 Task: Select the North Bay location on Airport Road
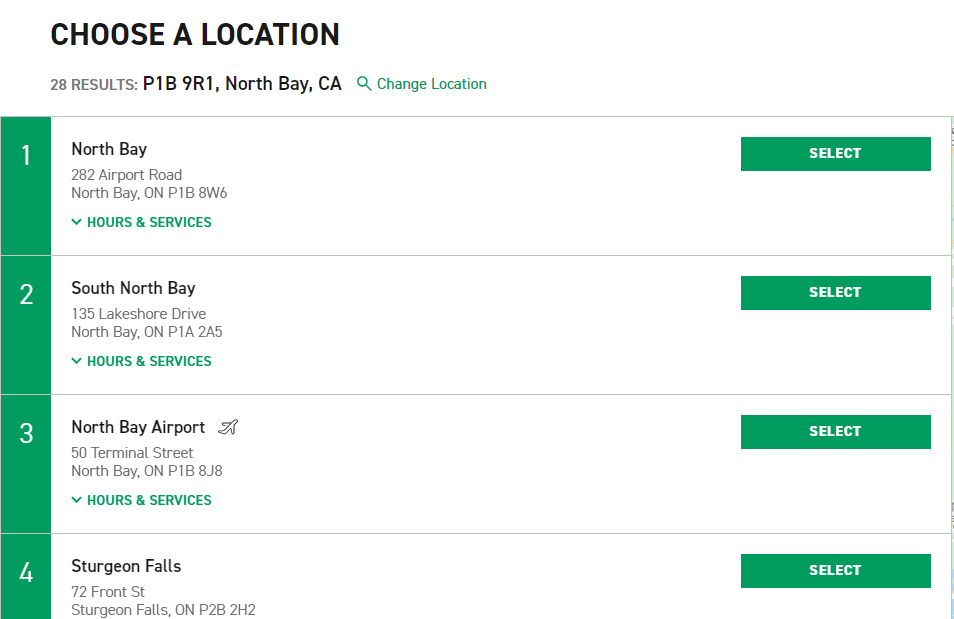[x=835, y=154]
